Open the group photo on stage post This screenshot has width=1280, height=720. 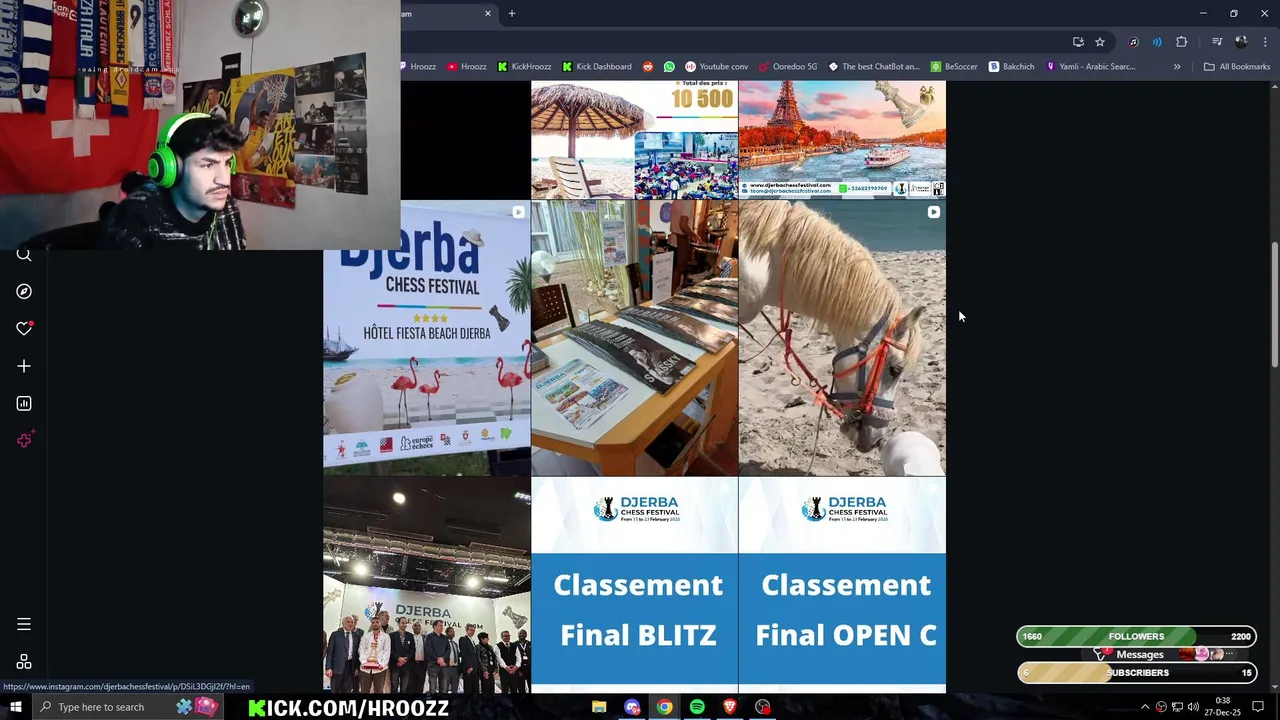[x=427, y=586]
